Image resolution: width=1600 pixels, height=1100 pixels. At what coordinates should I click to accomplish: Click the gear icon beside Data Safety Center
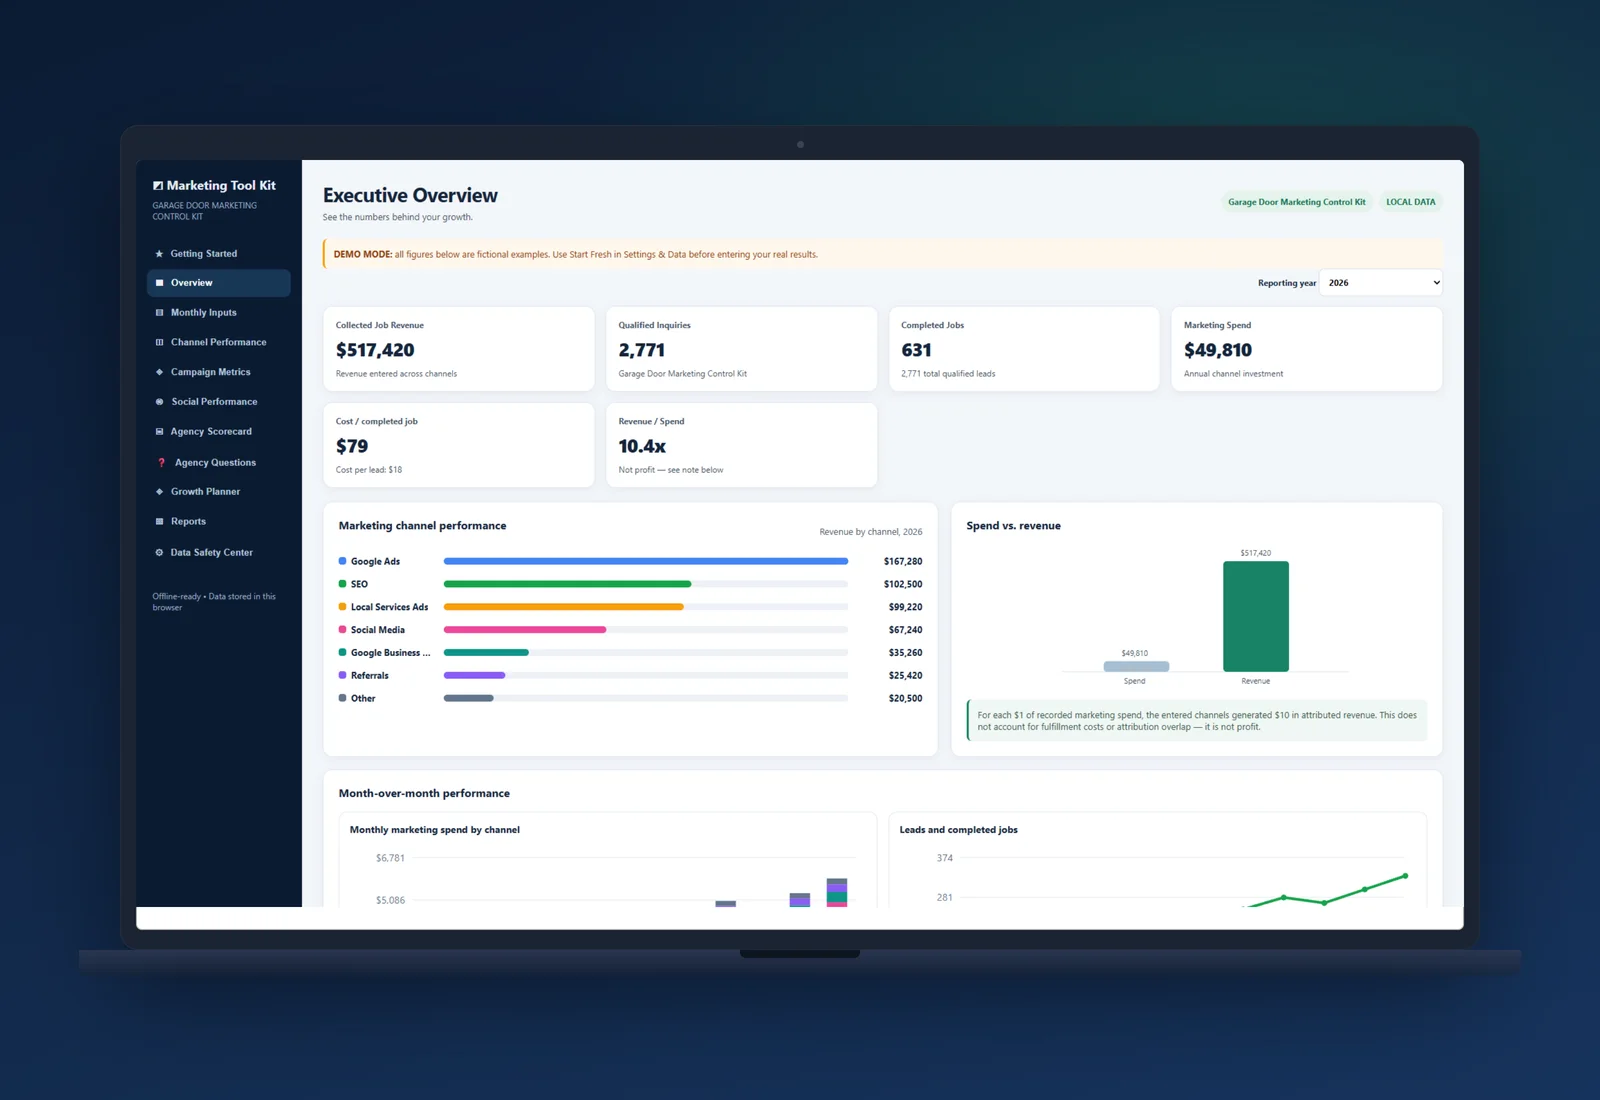[x=159, y=553]
